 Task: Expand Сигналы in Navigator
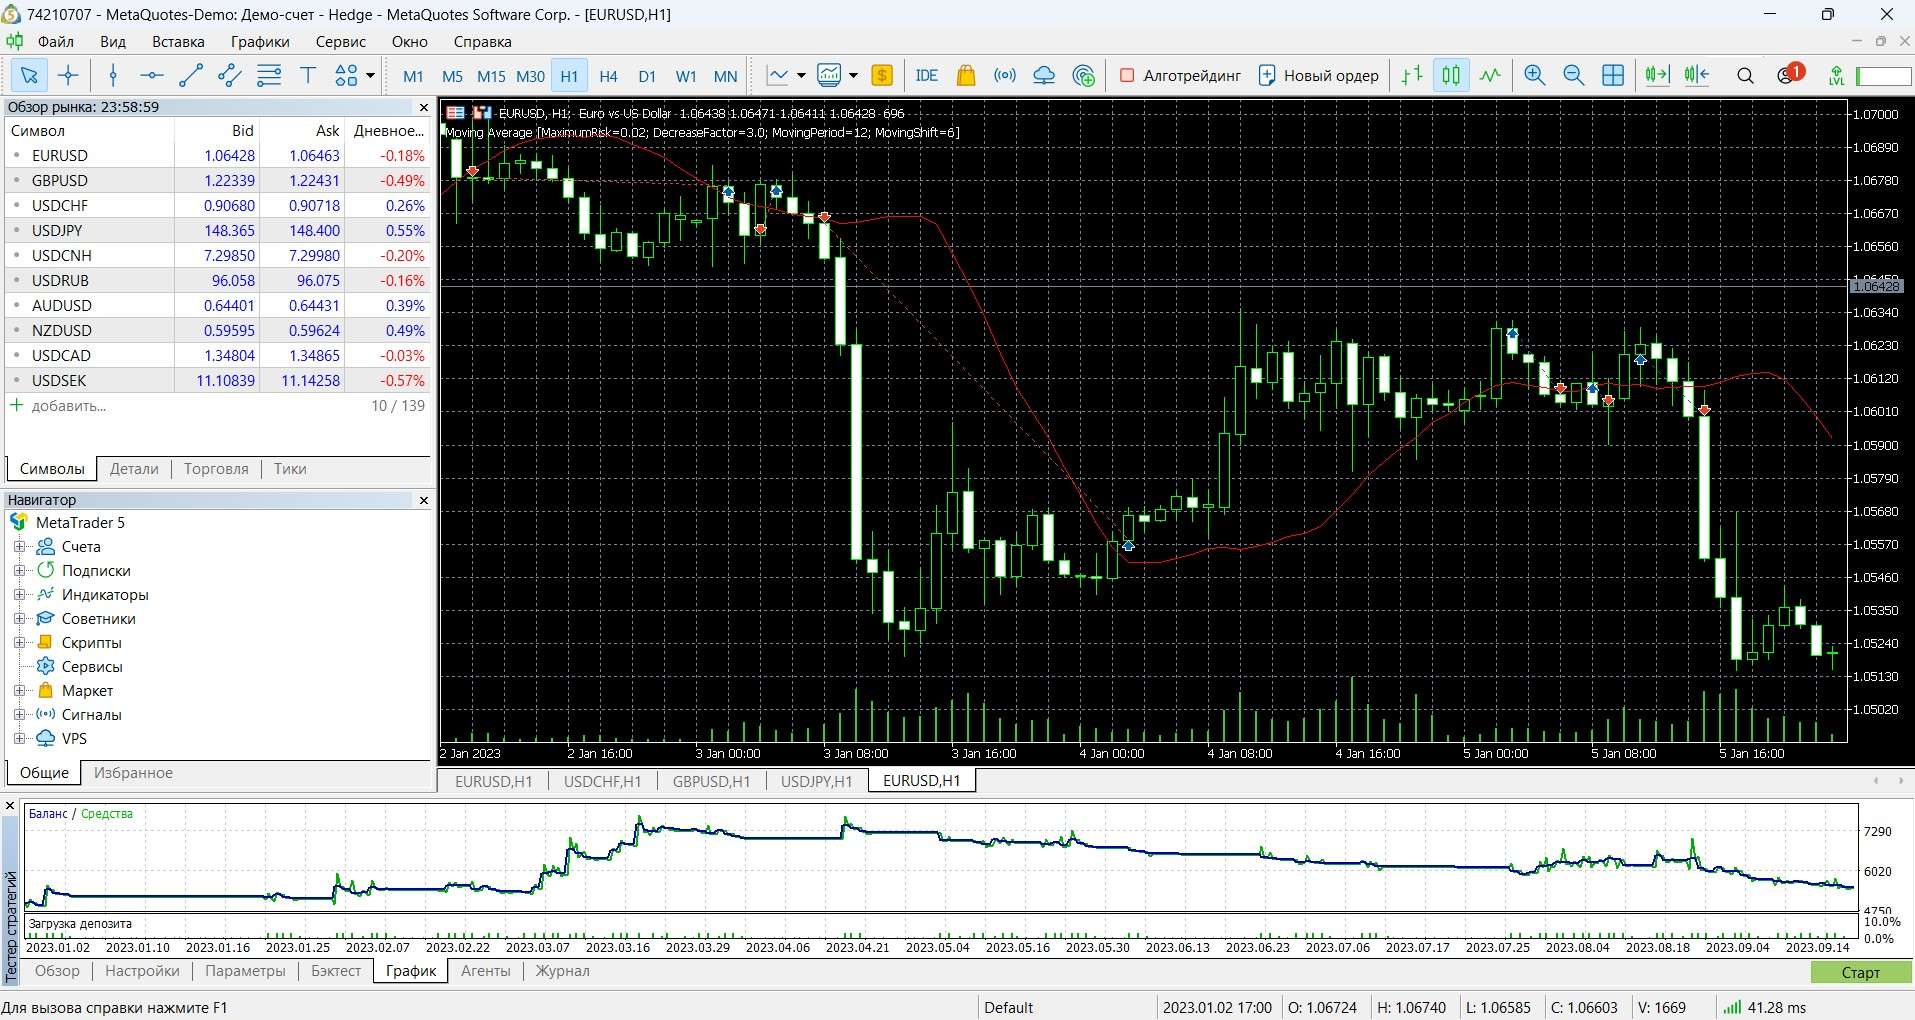tap(19, 714)
